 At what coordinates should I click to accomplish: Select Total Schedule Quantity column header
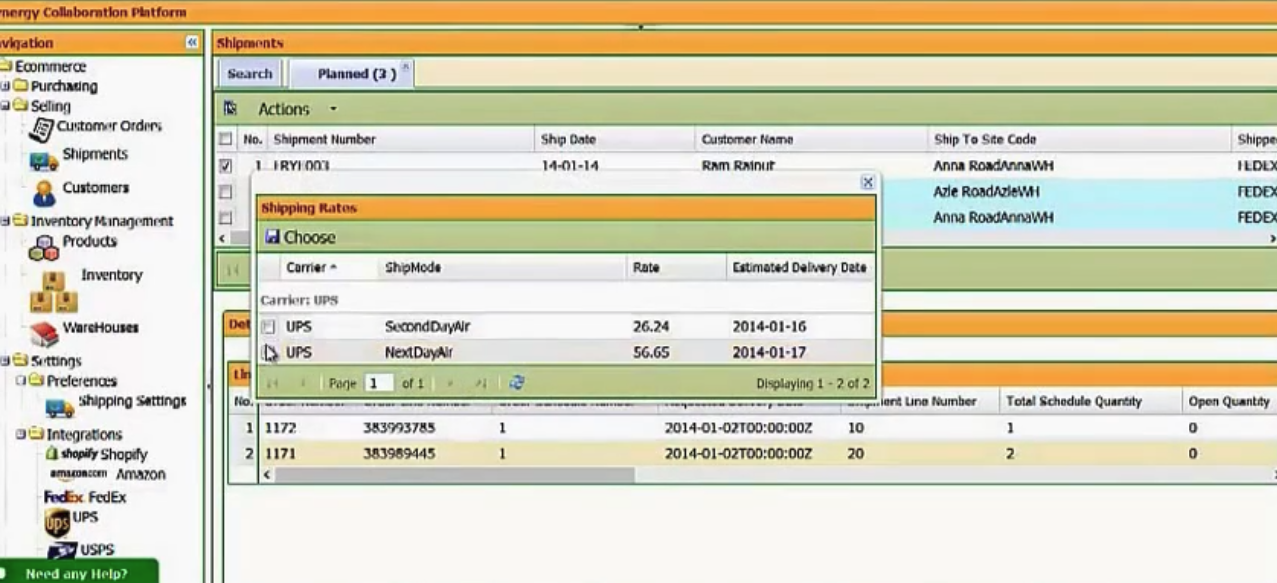1074,401
